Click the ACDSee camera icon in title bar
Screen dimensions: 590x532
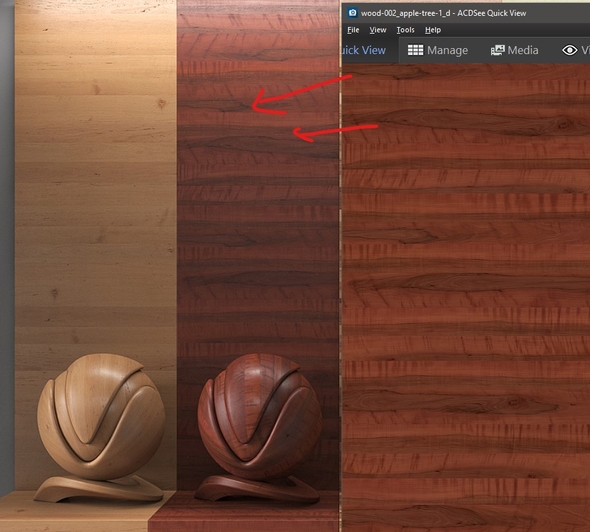(x=353, y=13)
